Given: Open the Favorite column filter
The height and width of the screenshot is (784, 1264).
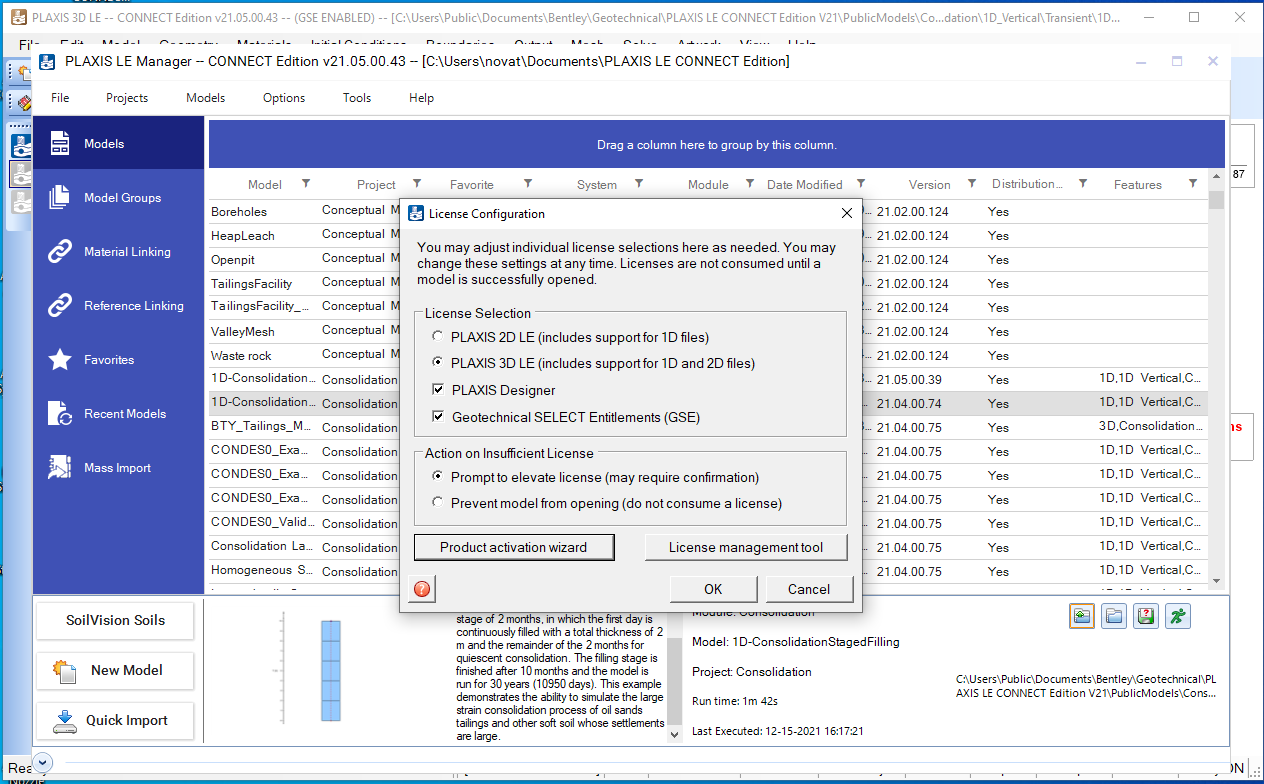Looking at the screenshot, I should [528, 184].
